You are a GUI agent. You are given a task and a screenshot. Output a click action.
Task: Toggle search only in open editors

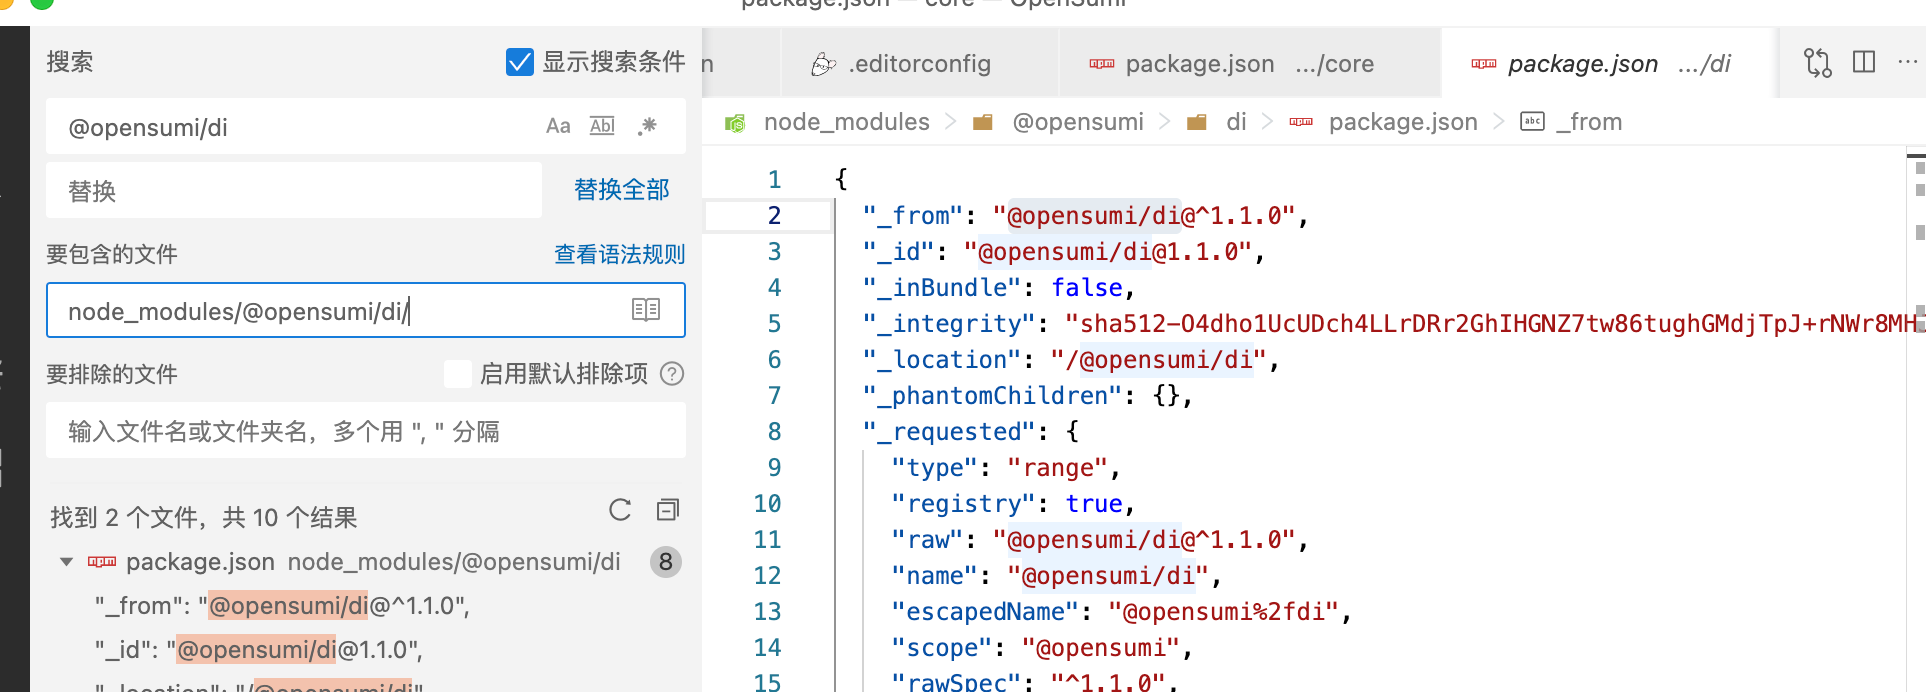coord(646,310)
